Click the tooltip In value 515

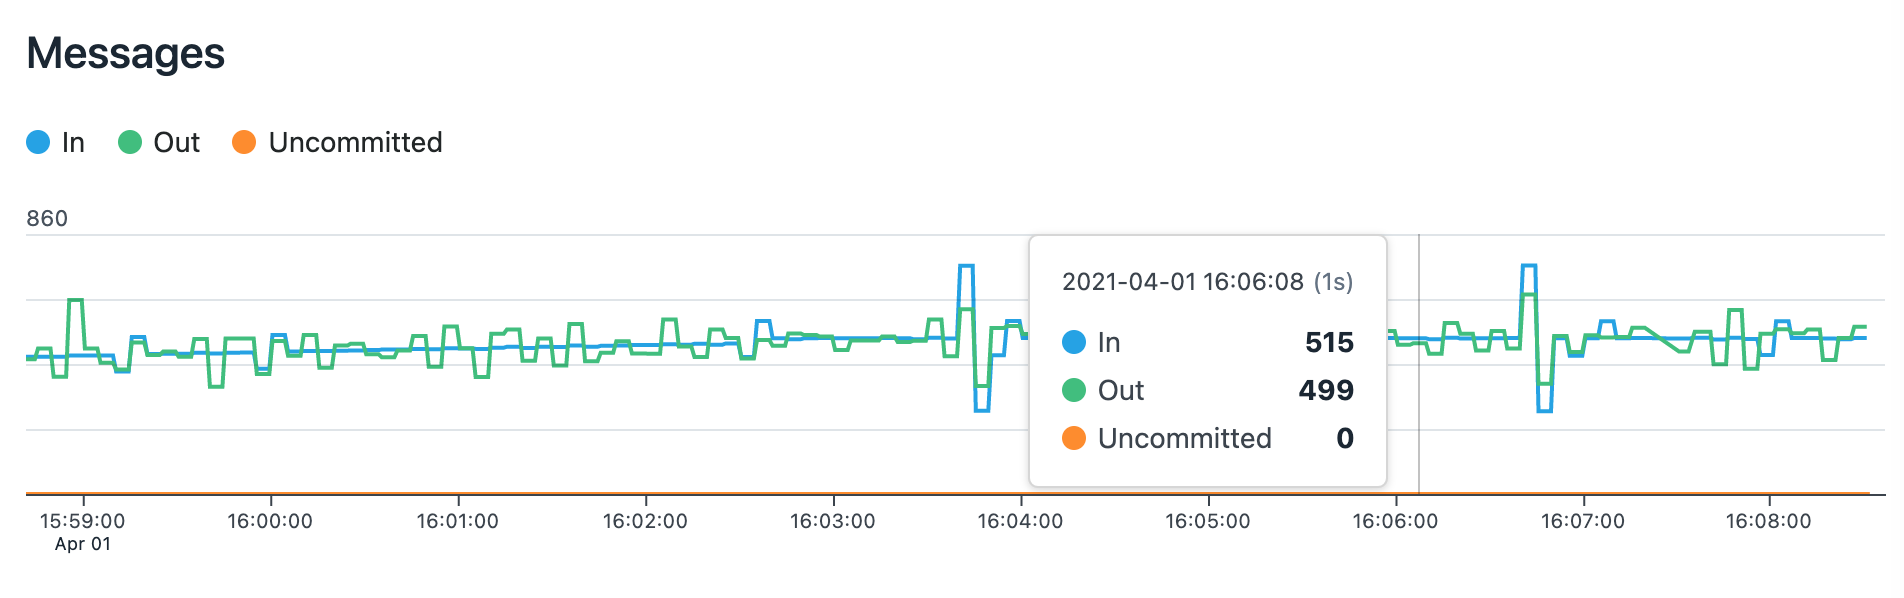(x=1329, y=342)
